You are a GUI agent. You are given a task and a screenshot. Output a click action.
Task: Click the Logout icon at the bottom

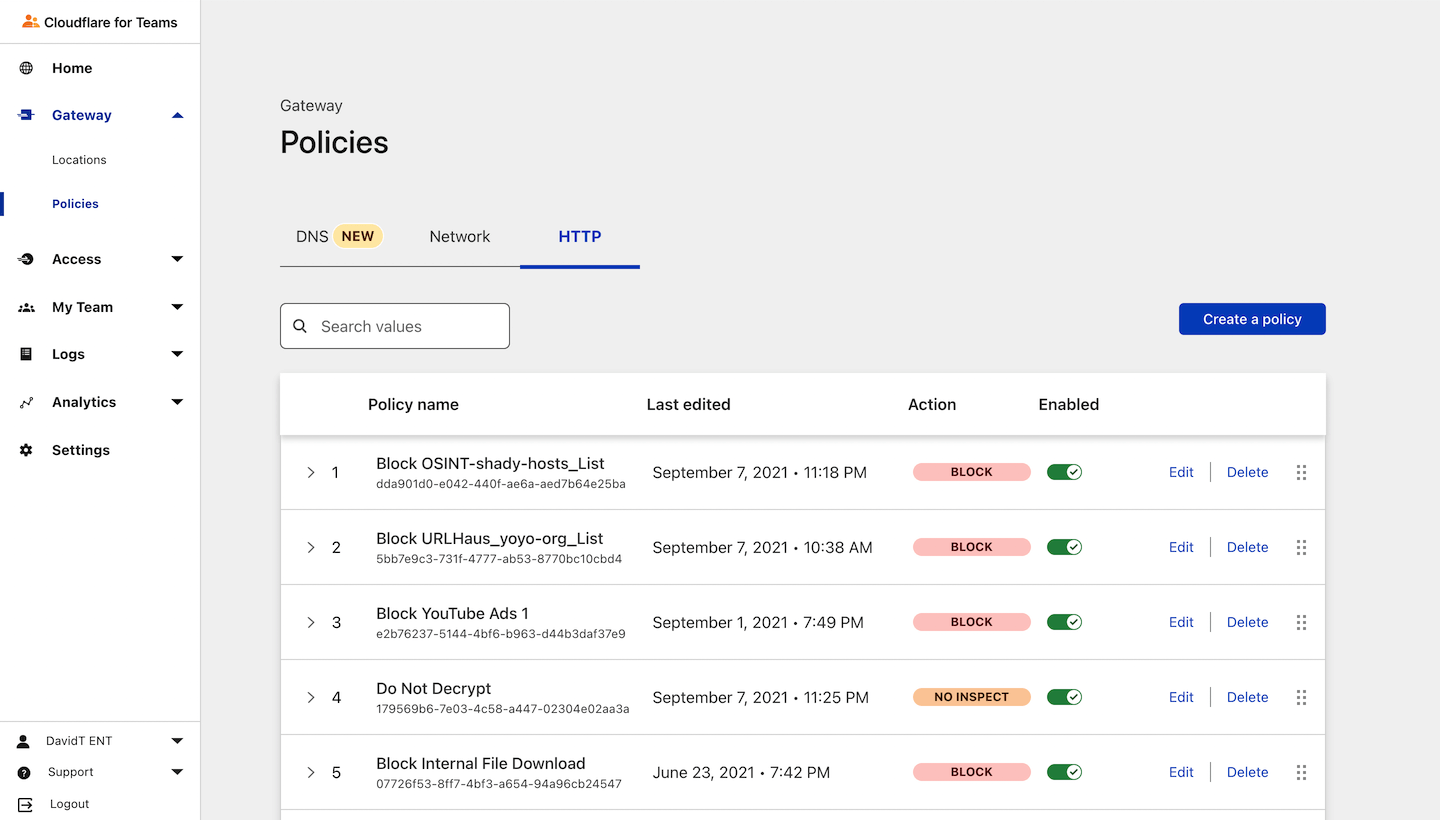click(24, 803)
